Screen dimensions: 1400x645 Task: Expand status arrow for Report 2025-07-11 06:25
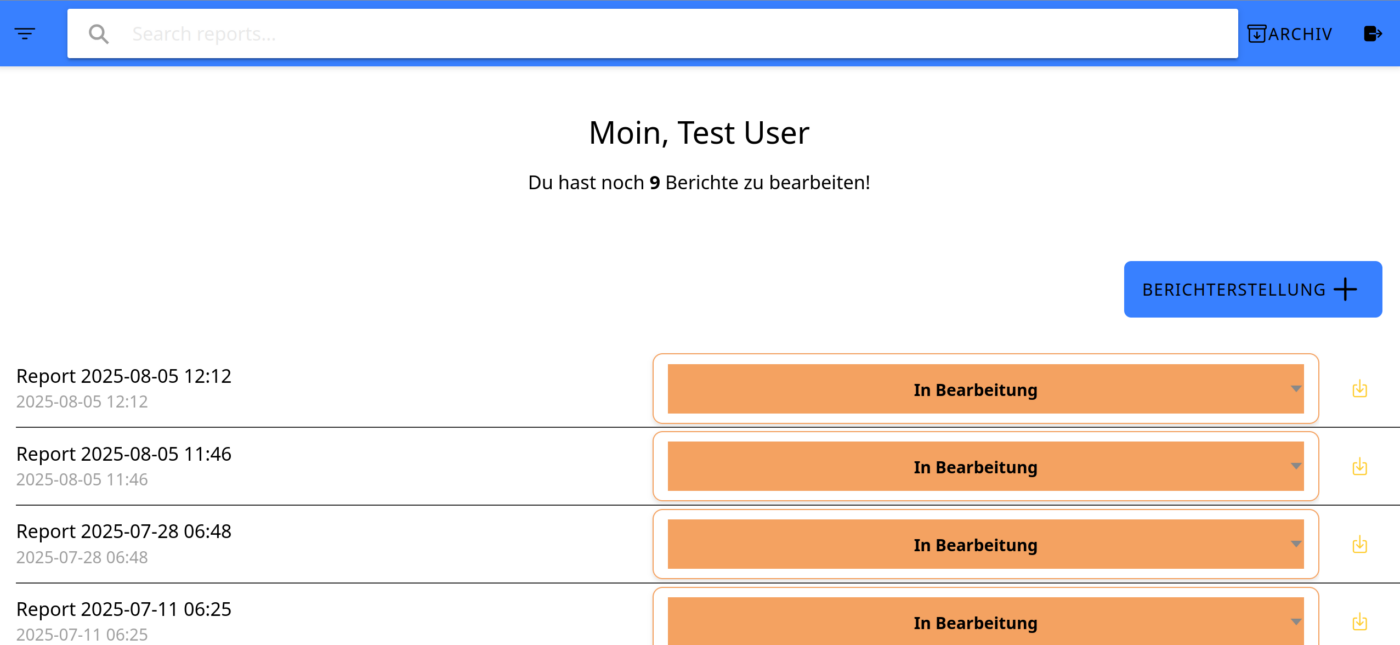click(x=1295, y=622)
